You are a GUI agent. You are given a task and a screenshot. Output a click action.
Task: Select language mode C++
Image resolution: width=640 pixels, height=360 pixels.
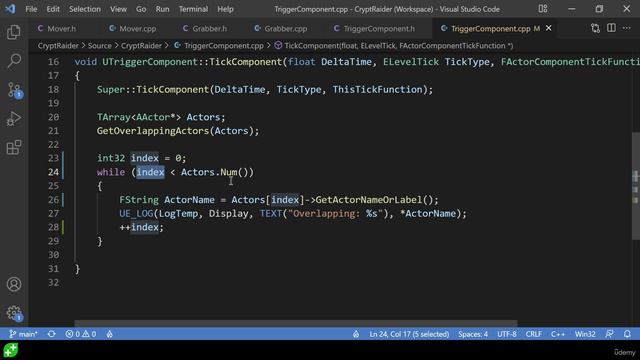558,334
